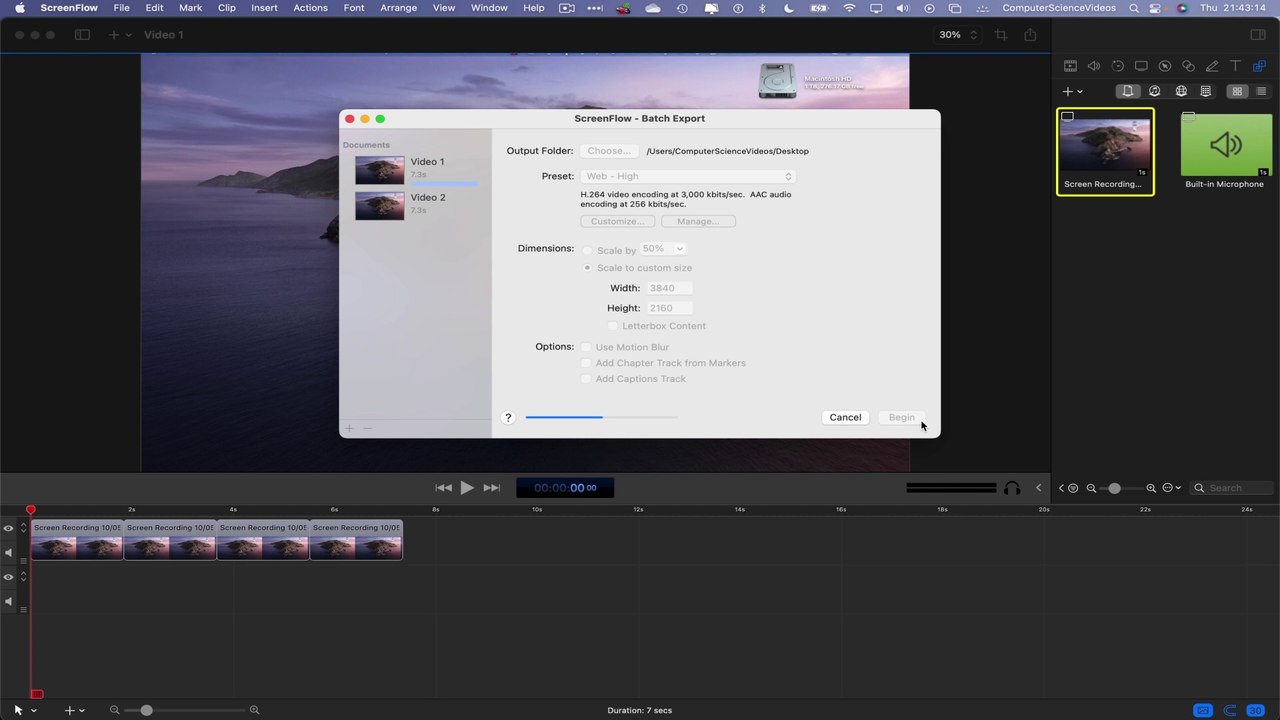The width and height of the screenshot is (1280, 720).
Task: Open the 30% canvas zoom dropdown
Action: [x=956, y=35]
